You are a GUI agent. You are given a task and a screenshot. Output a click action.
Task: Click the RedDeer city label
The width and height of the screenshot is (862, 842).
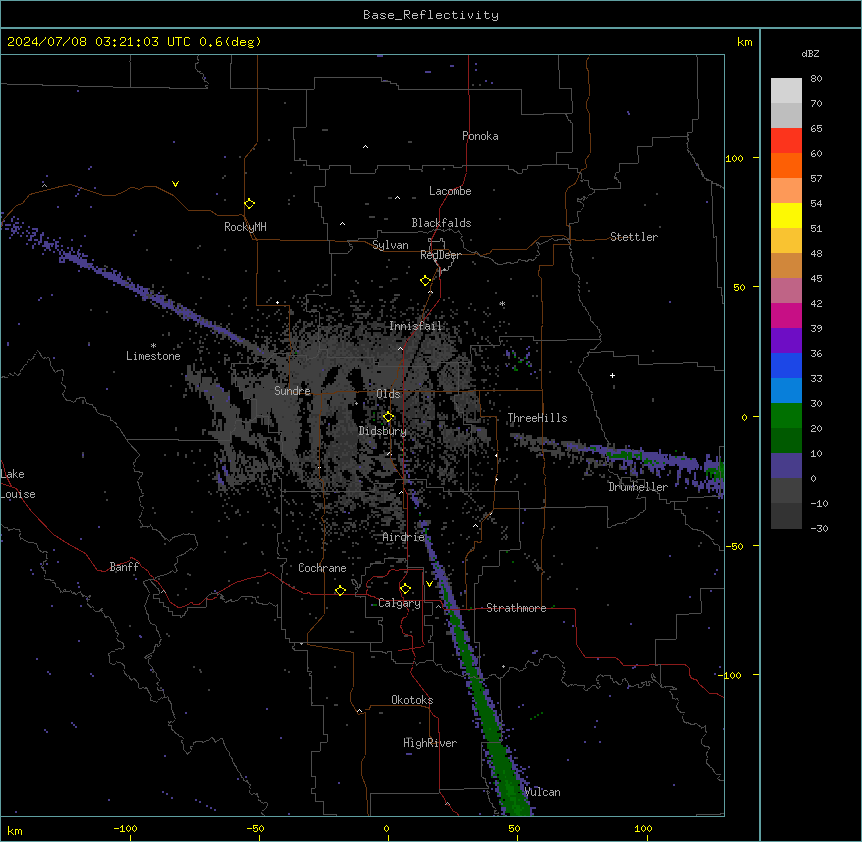point(440,255)
